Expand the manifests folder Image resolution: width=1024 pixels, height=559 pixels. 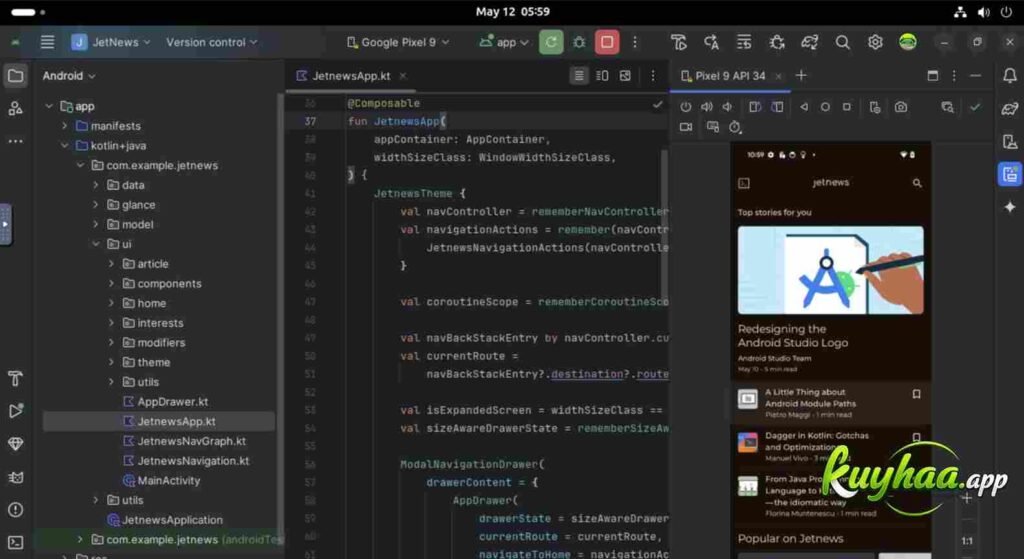tap(64, 126)
